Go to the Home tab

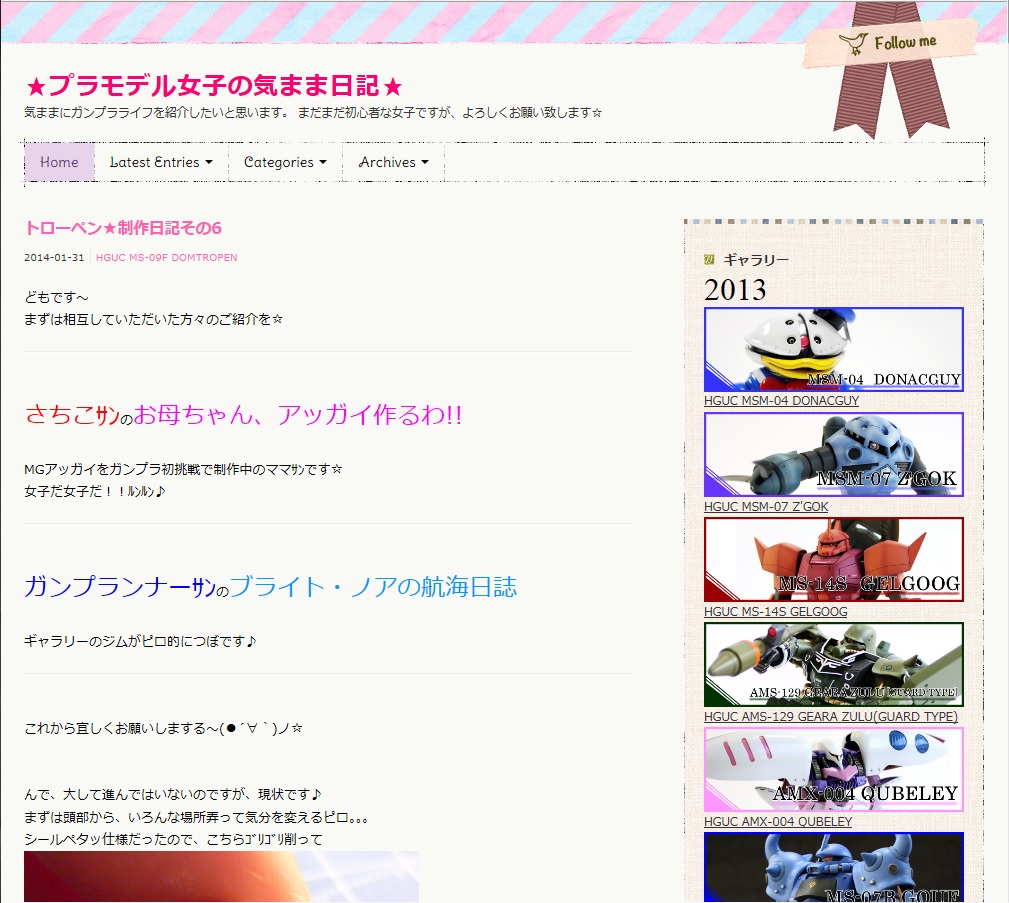coord(59,162)
